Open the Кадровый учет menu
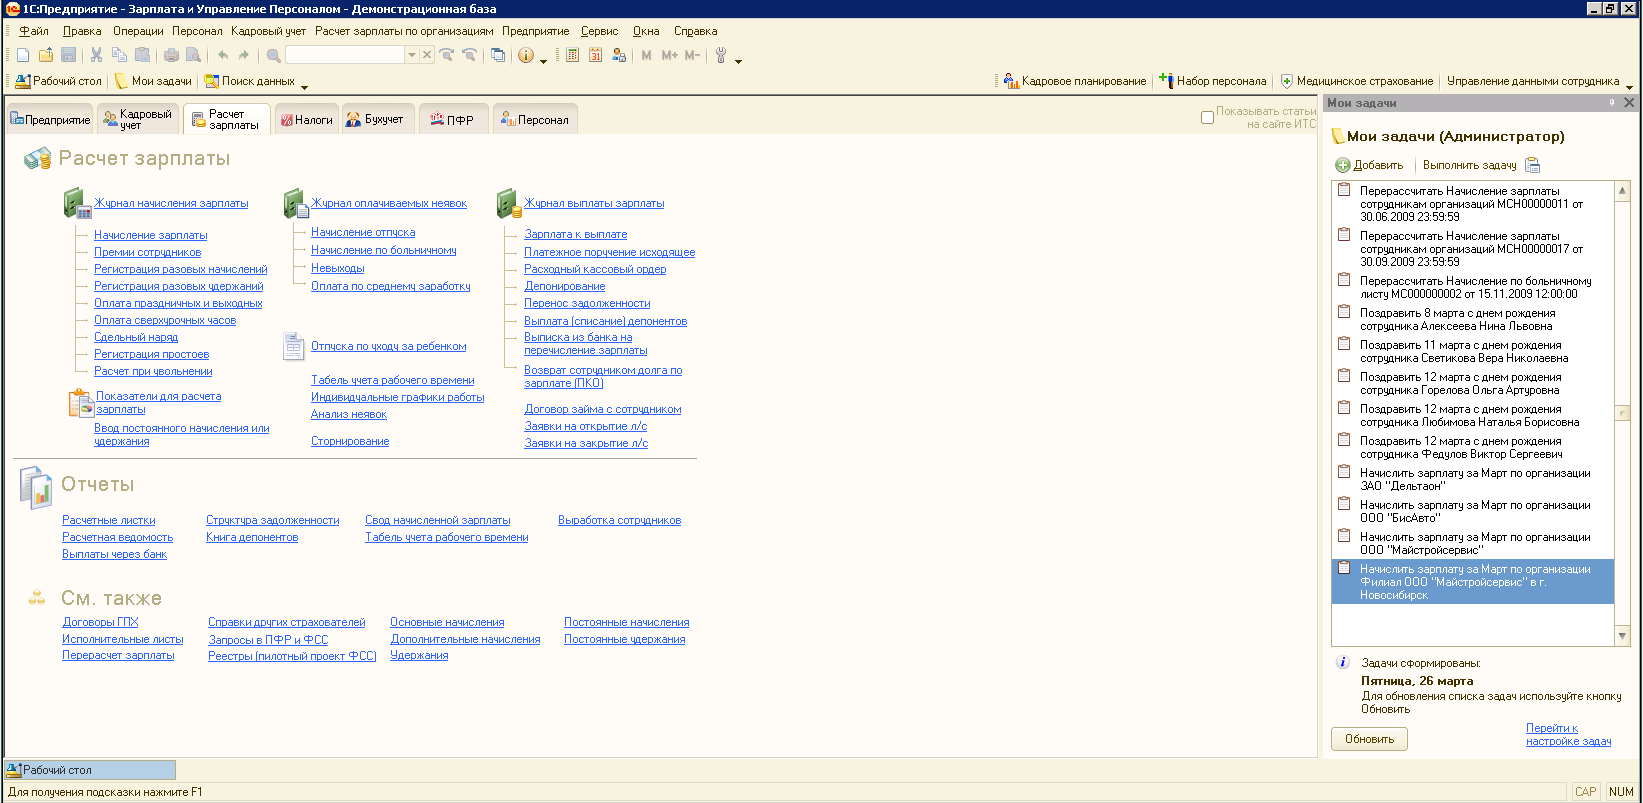Image resolution: width=1643 pixels, height=803 pixels. click(x=268, y=31)
